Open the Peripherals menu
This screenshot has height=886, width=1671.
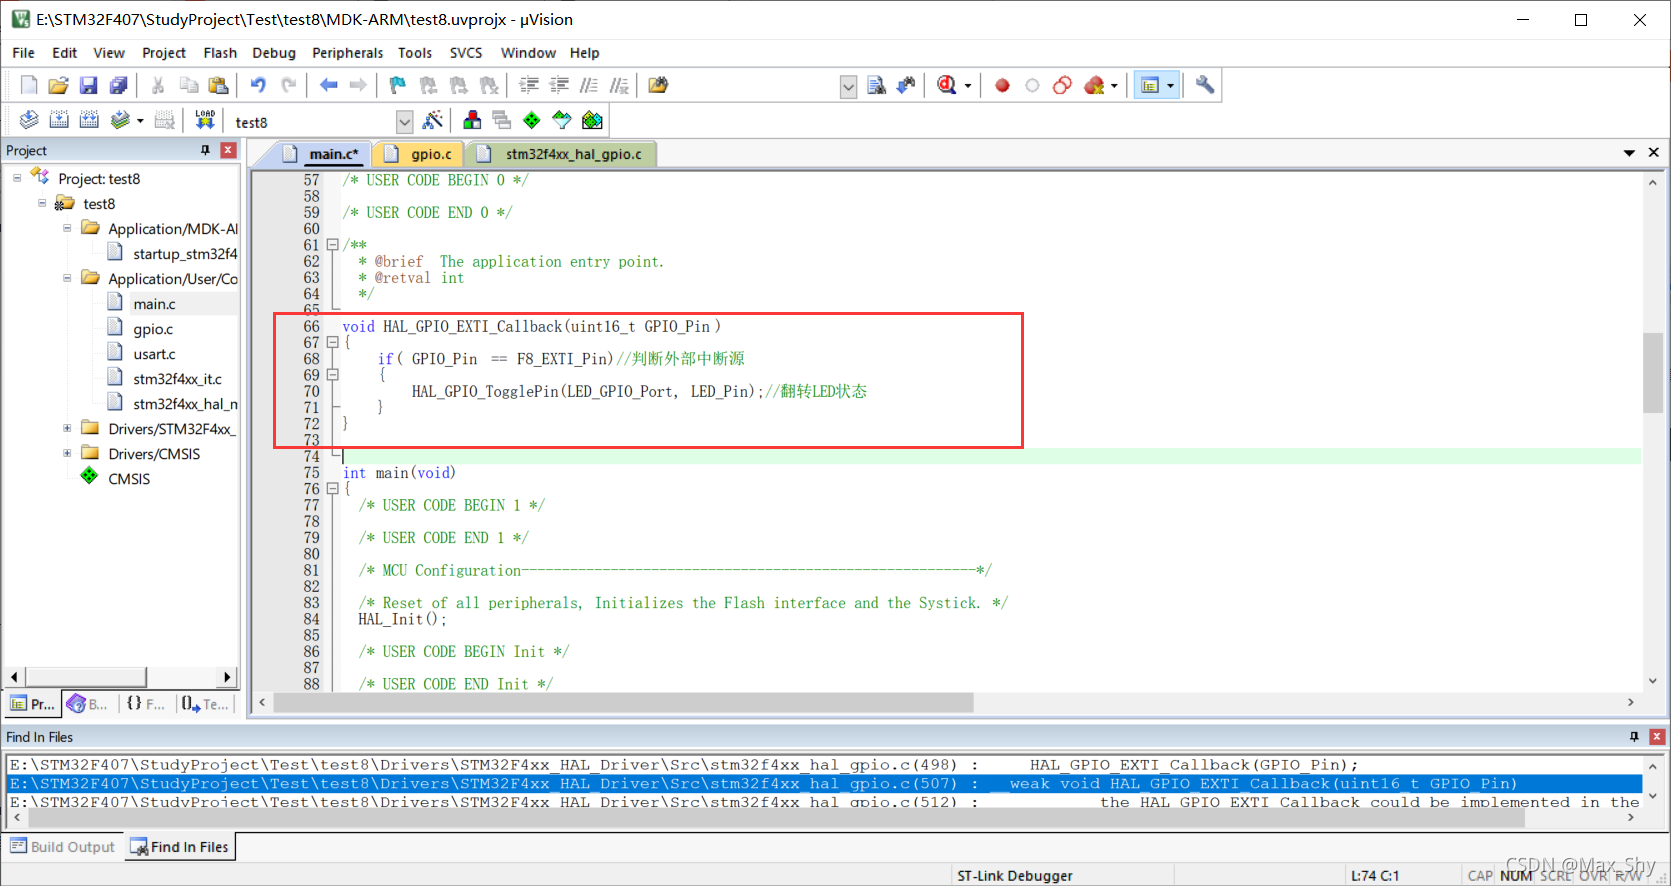347,53
